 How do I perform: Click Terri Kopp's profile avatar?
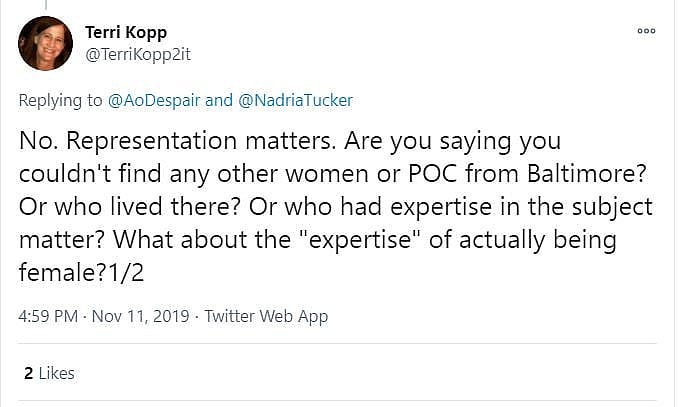pyautogui.click(x=45, y=43)
